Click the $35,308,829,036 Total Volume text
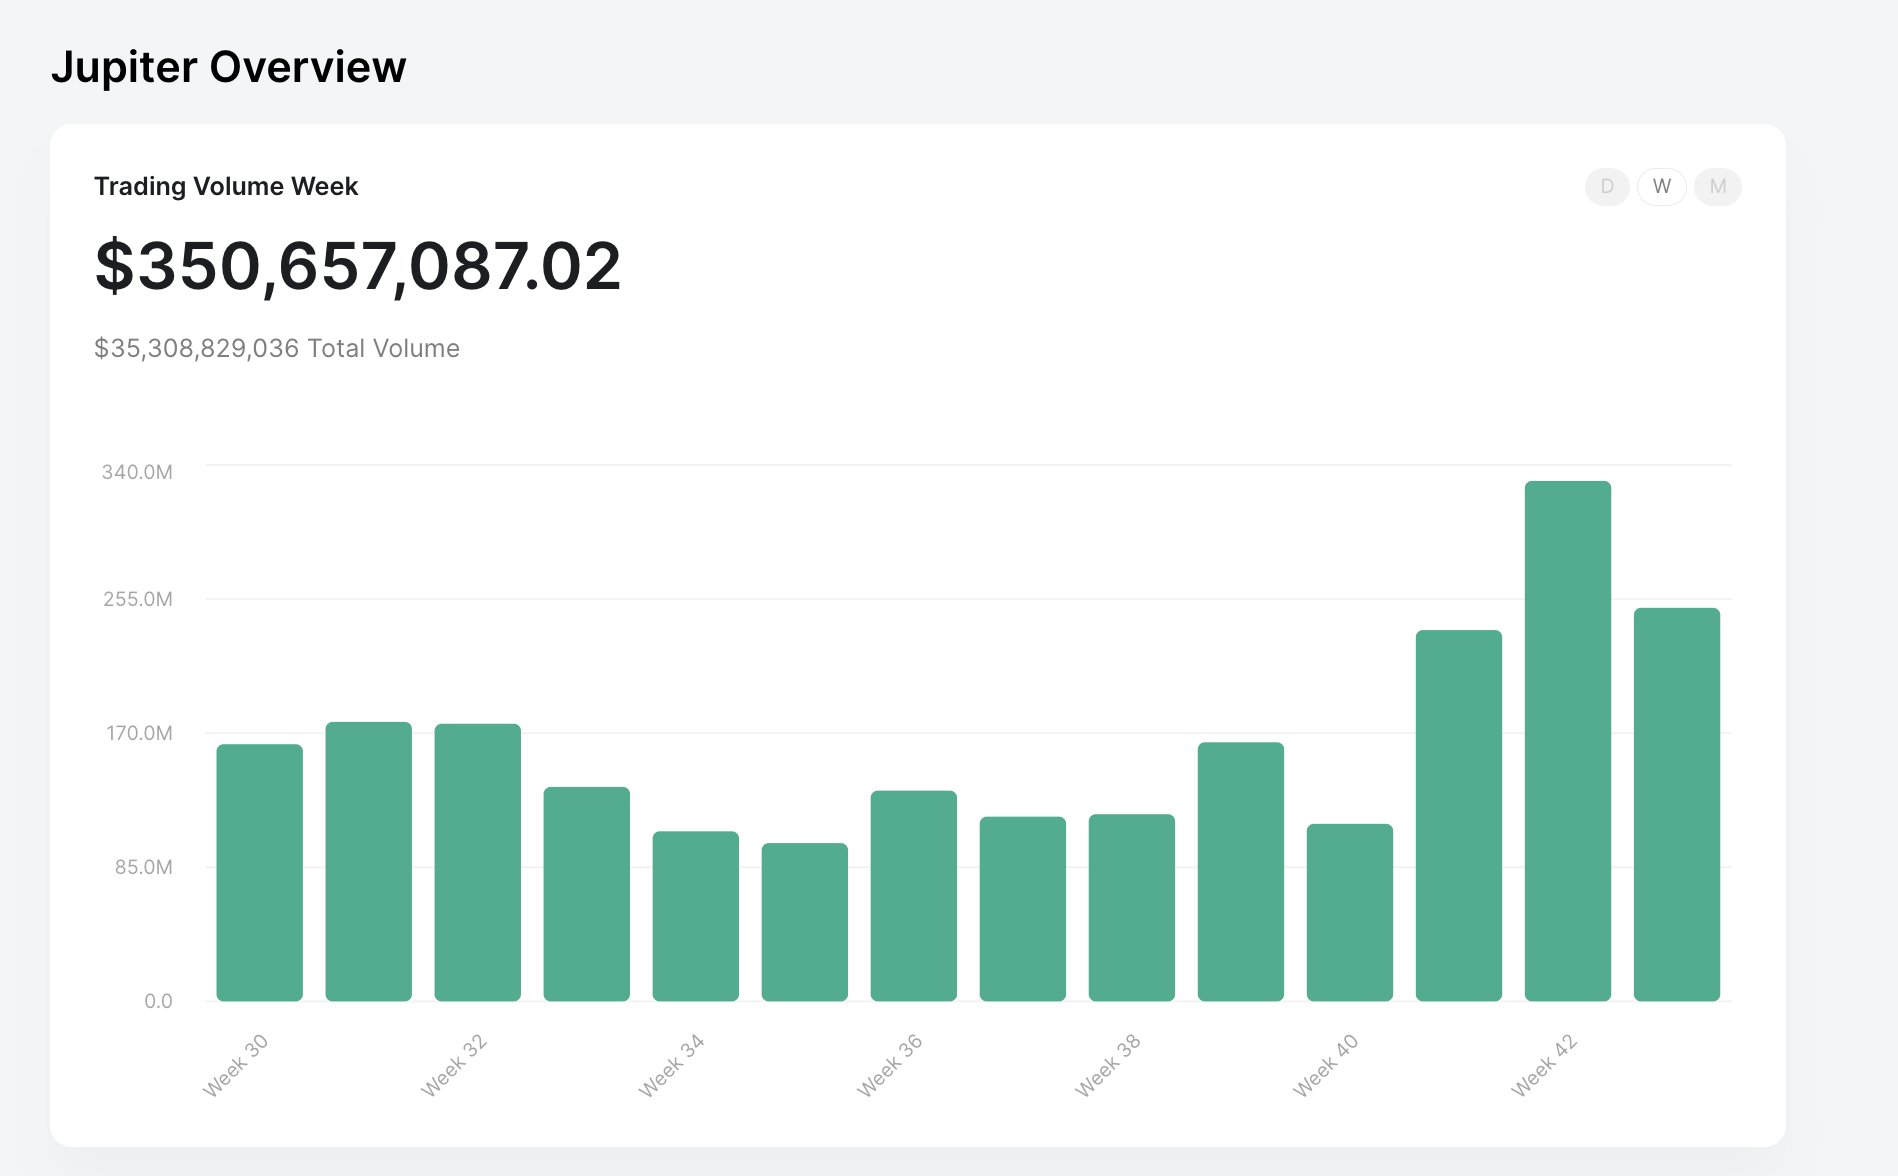1898x1176 pixels. click(x=276, y=348)
